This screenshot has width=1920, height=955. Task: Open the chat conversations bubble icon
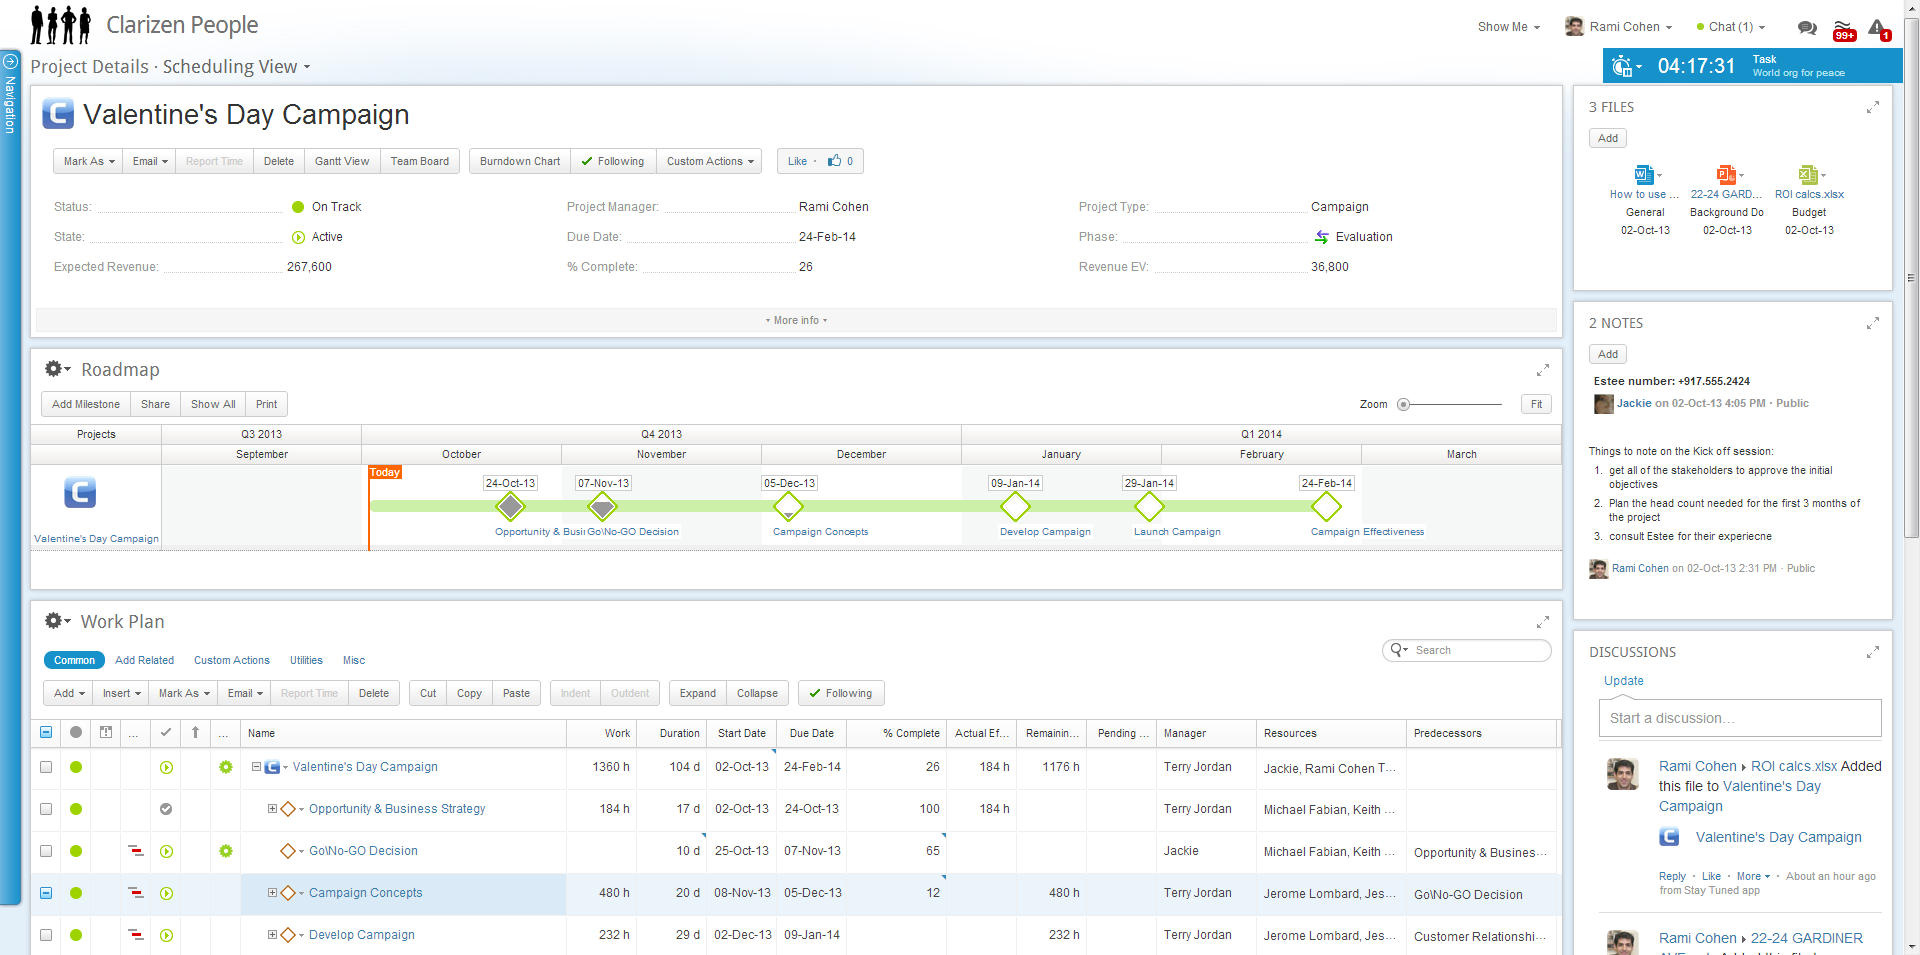click(1806, 28)
